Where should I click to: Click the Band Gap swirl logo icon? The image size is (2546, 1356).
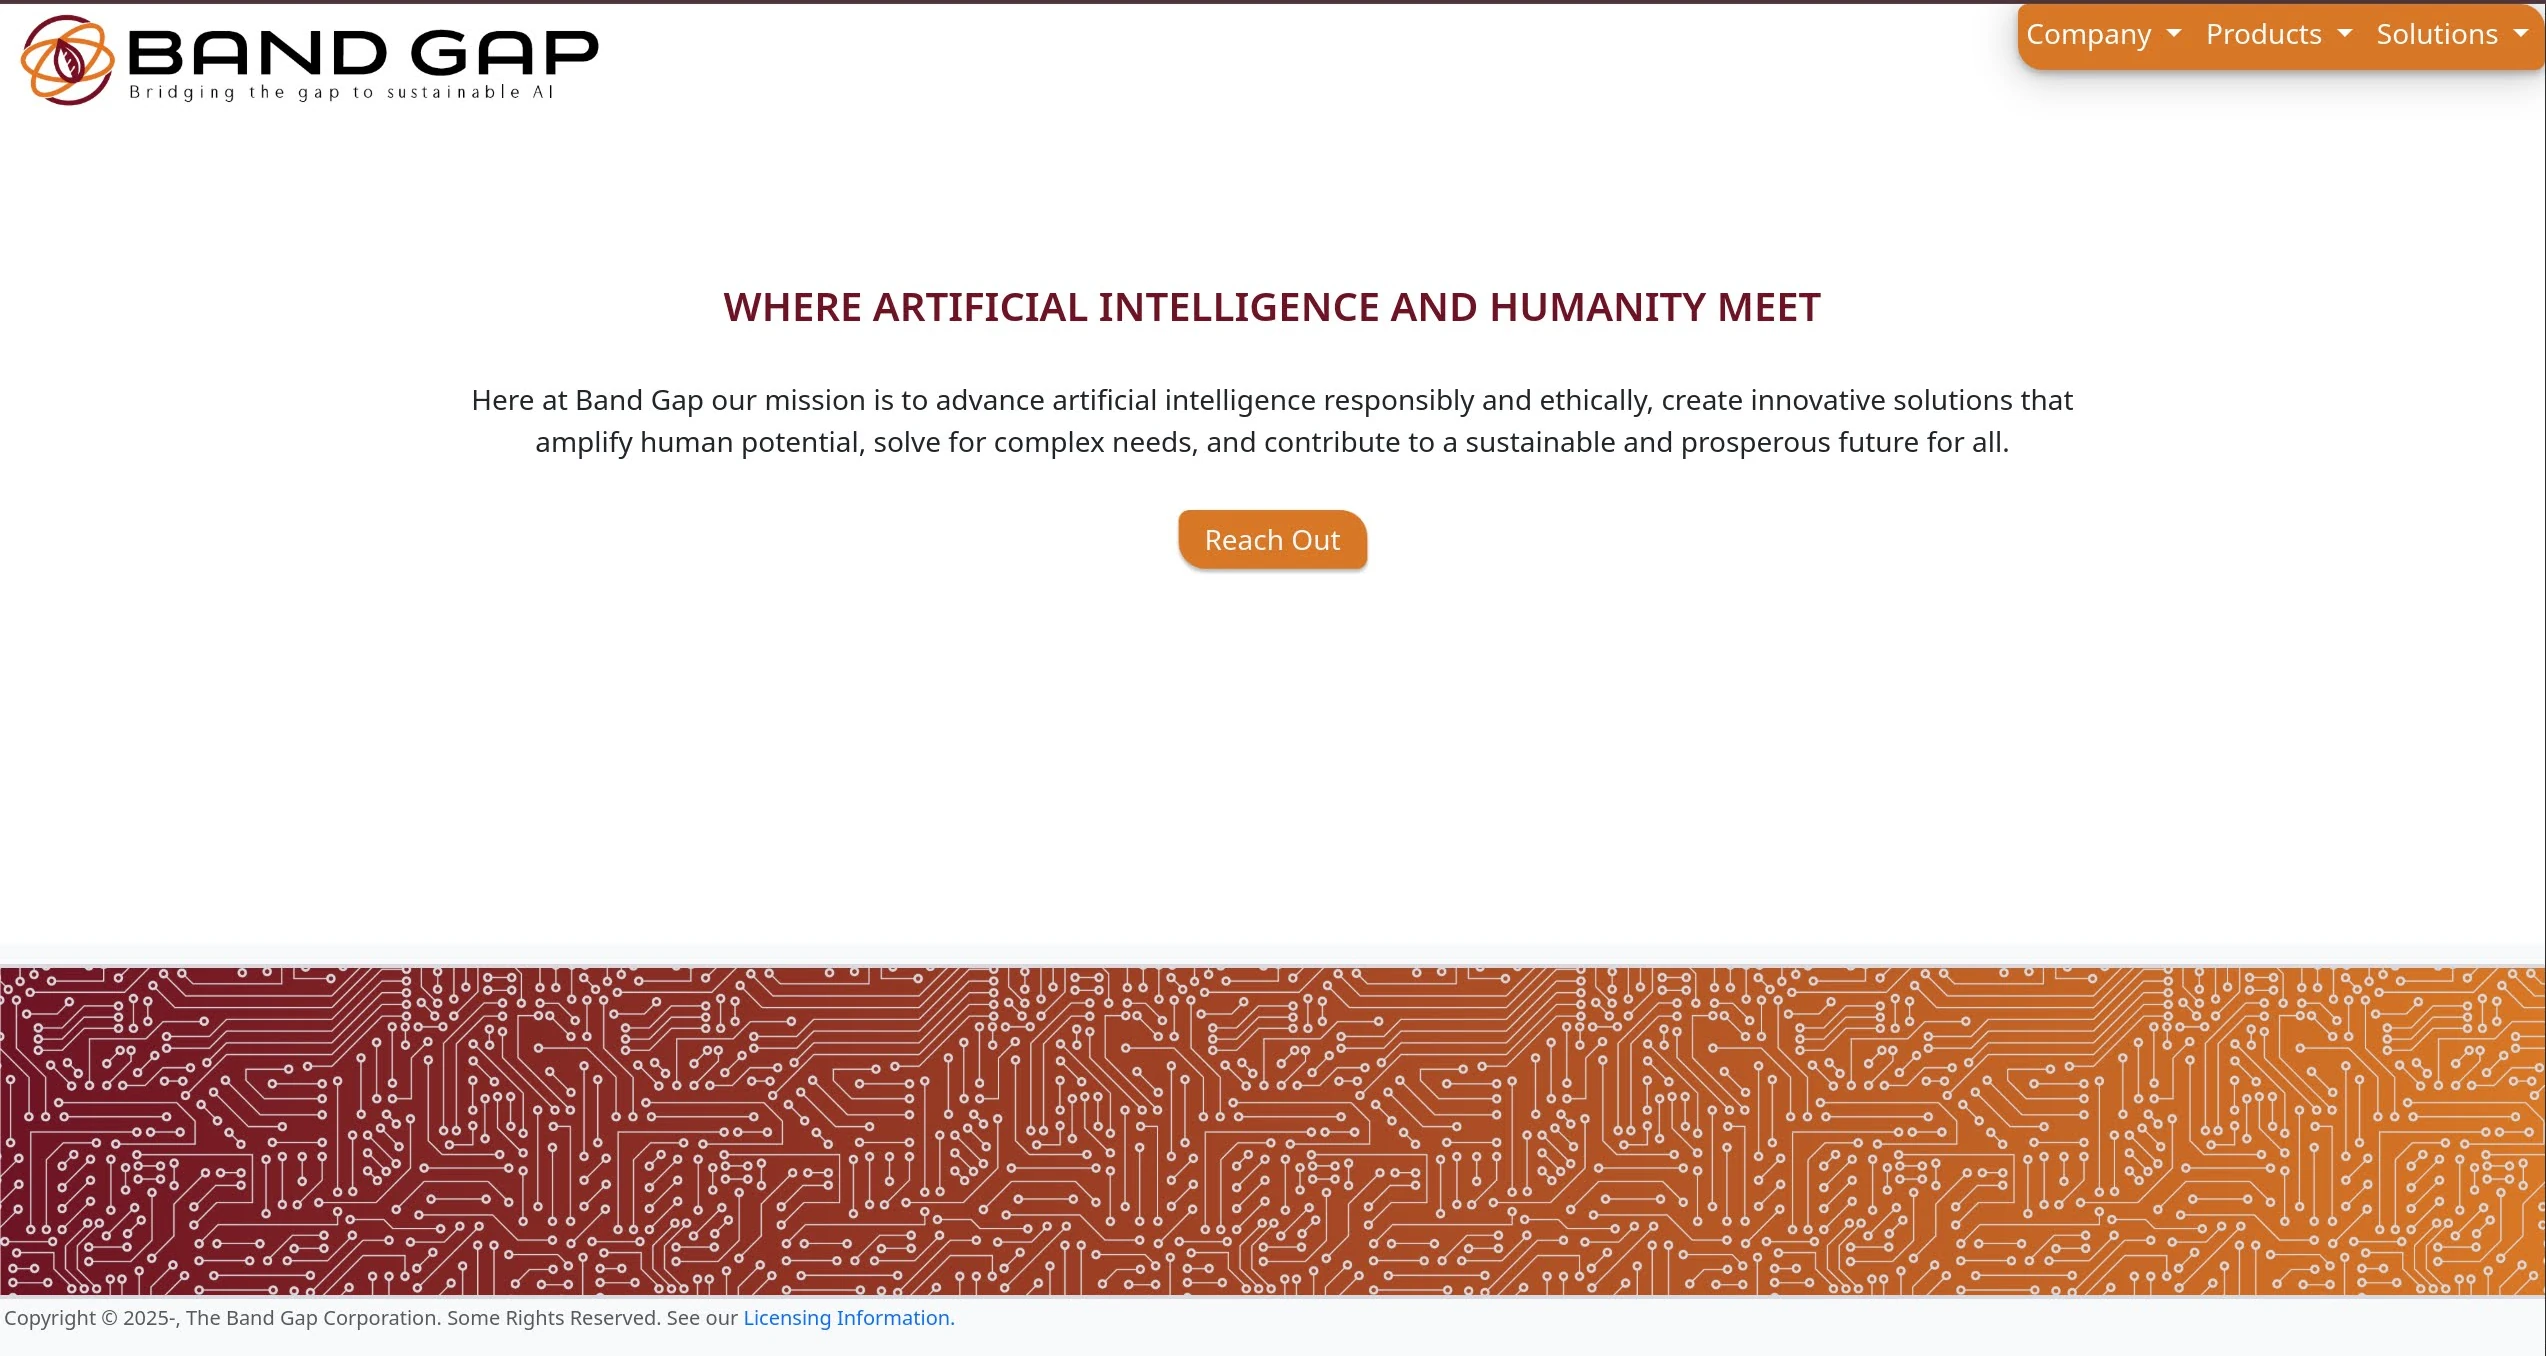tap(67, 60)
